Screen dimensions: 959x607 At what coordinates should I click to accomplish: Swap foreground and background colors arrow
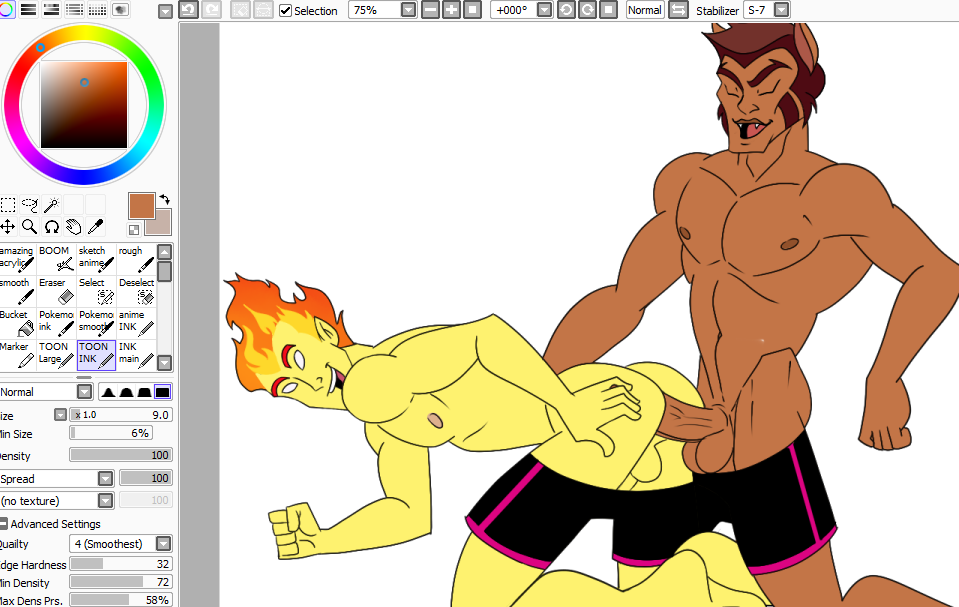tap(164, 199)
